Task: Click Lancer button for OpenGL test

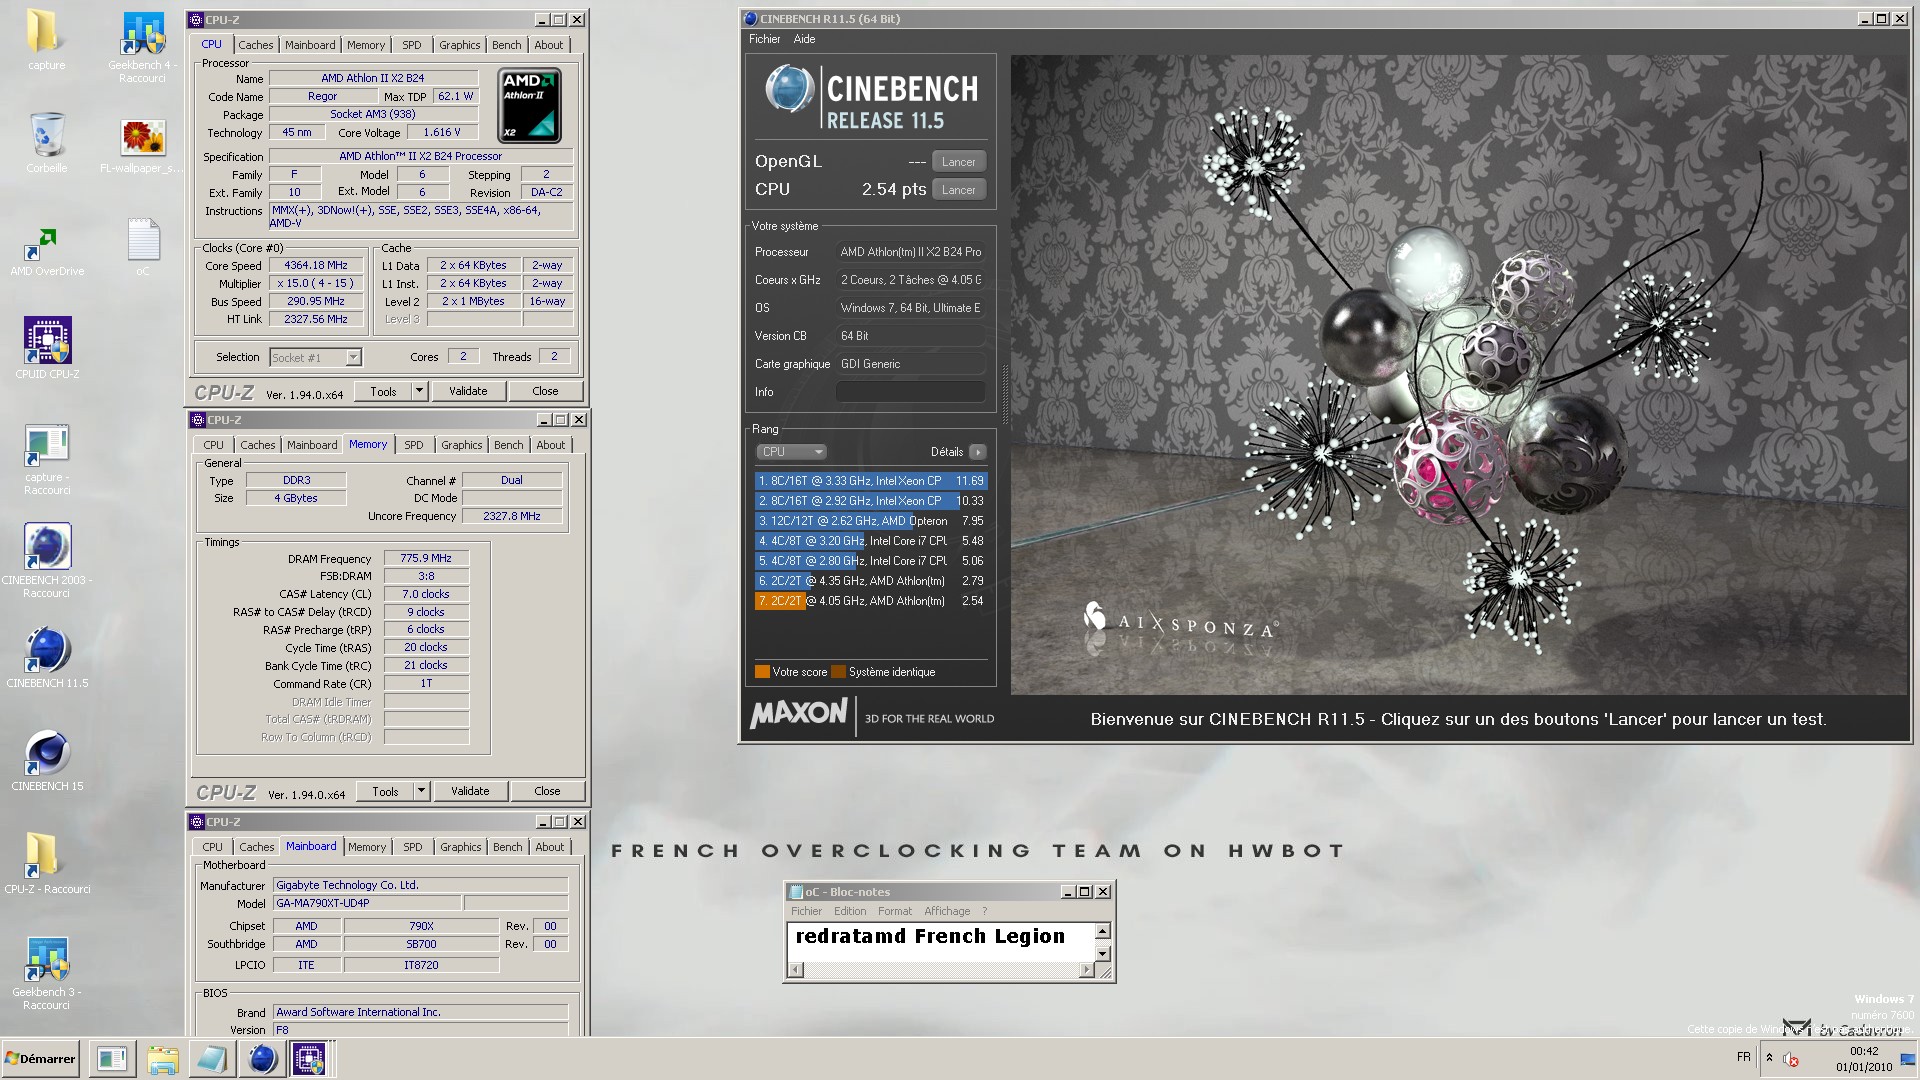Action: (958, 162)
